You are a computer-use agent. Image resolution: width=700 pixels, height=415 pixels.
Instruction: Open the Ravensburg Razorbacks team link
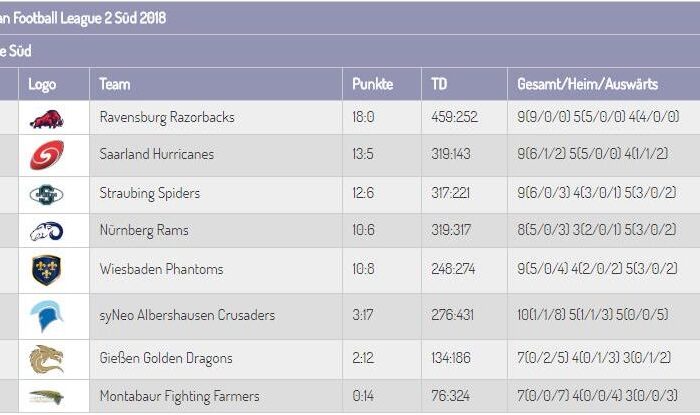pos(167,118)
